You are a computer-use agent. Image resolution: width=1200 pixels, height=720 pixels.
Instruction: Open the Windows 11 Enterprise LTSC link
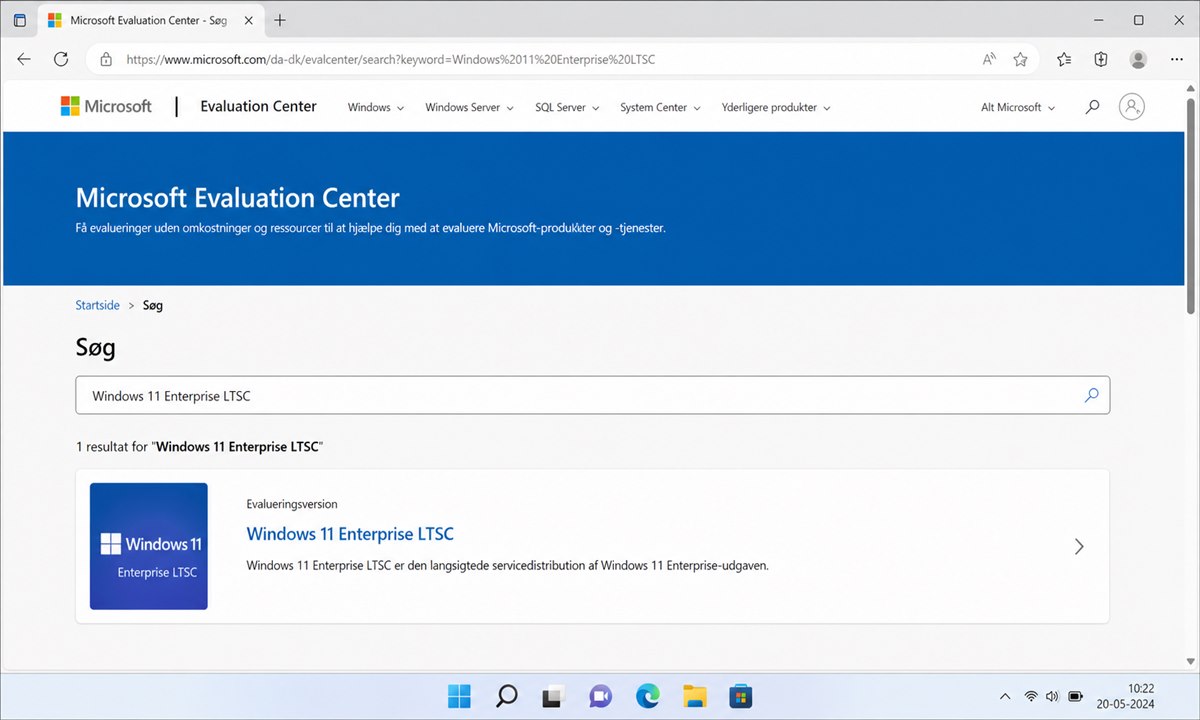pyautogui.click(x=350, y=534)
